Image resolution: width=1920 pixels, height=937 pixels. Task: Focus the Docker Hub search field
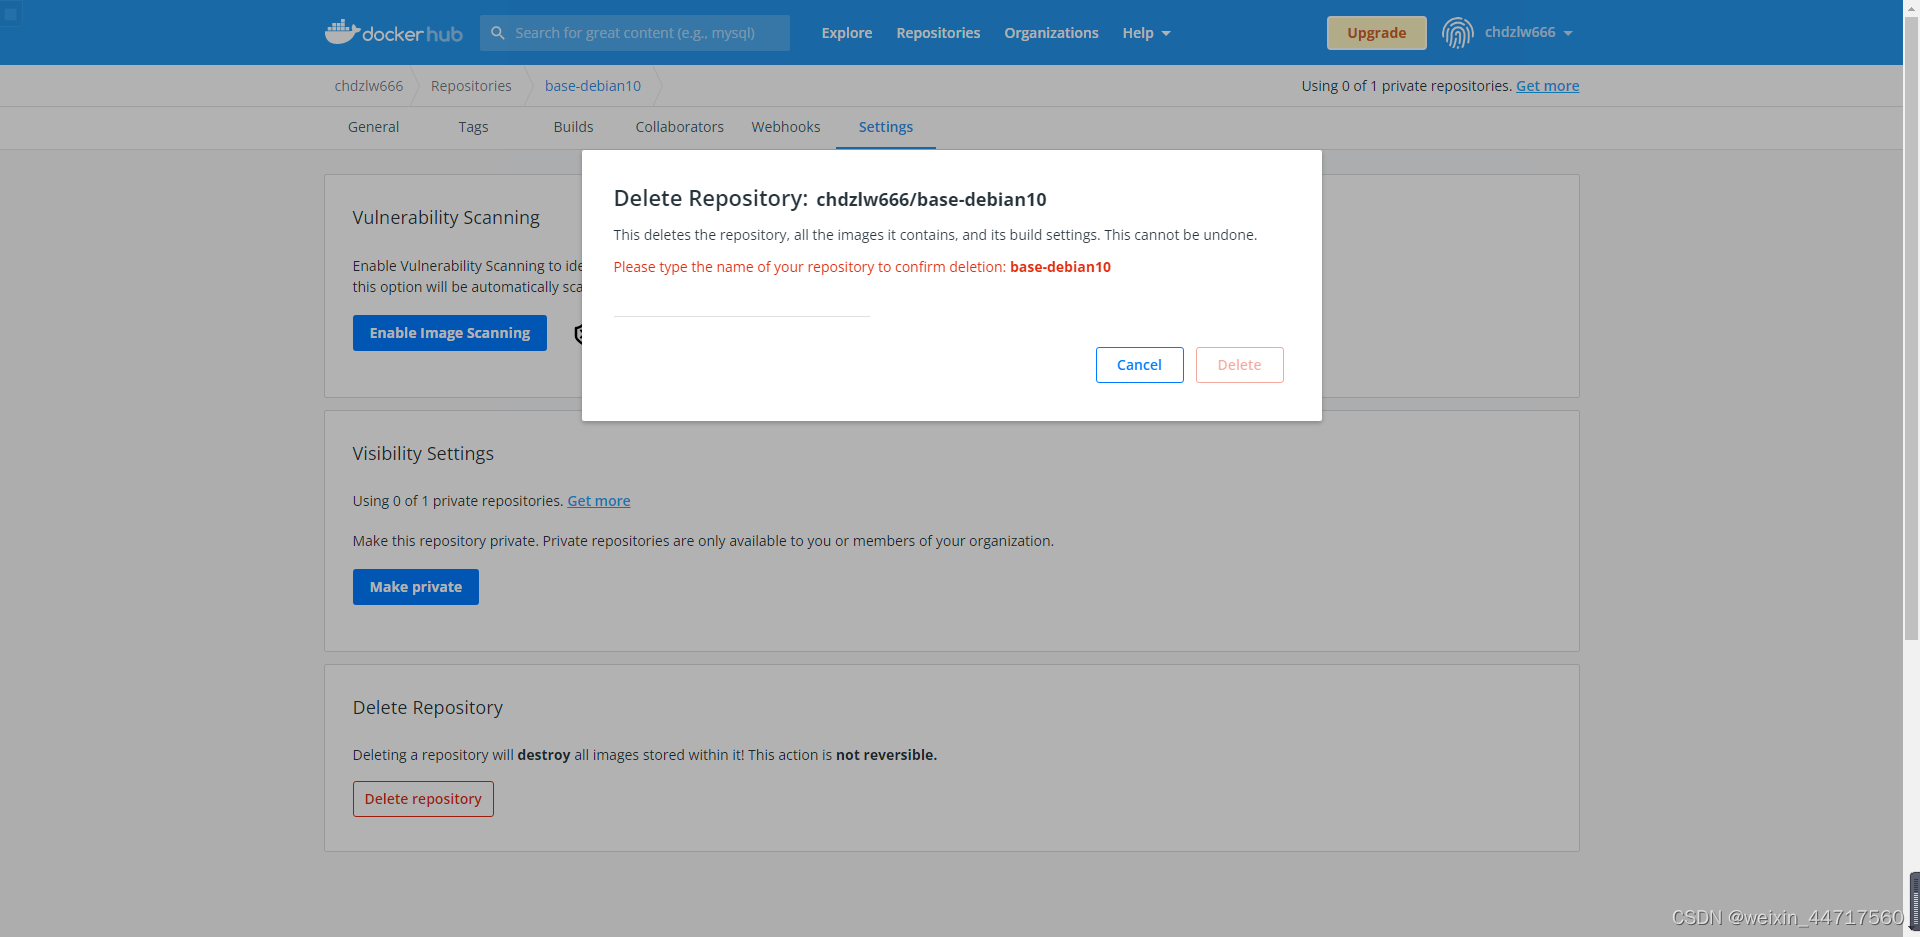coord(635,33)
